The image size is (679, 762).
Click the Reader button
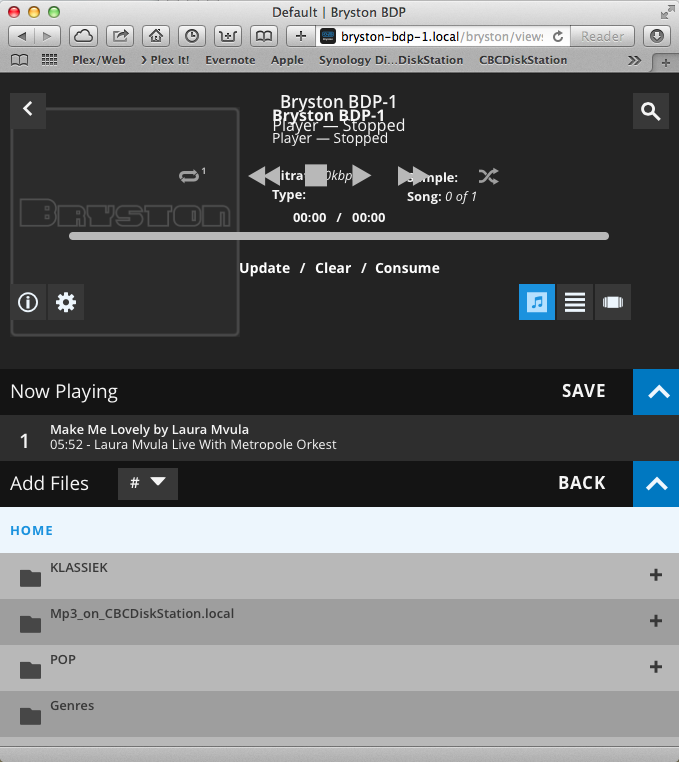click(602, 36)
